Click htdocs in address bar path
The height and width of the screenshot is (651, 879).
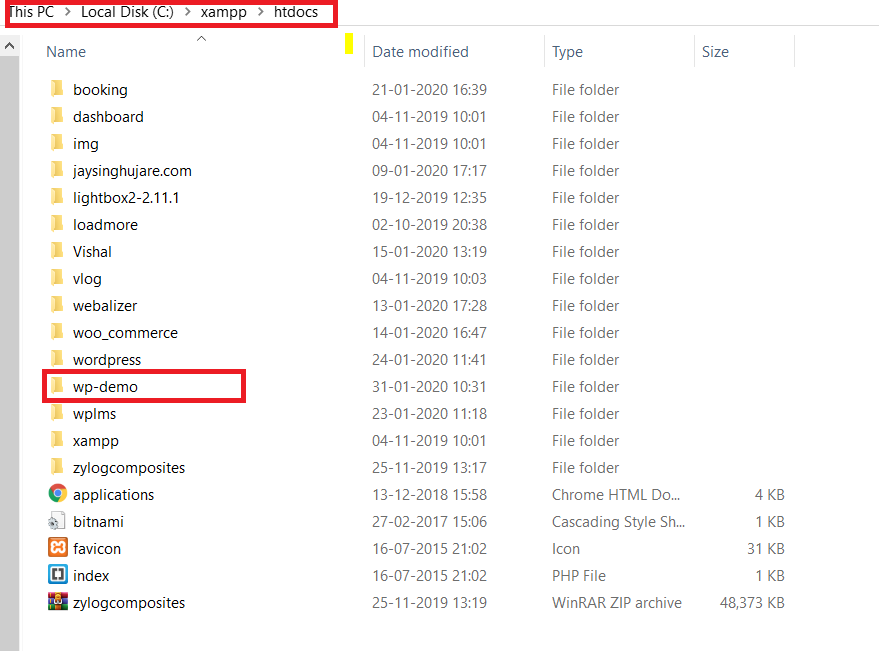point(296,12)
